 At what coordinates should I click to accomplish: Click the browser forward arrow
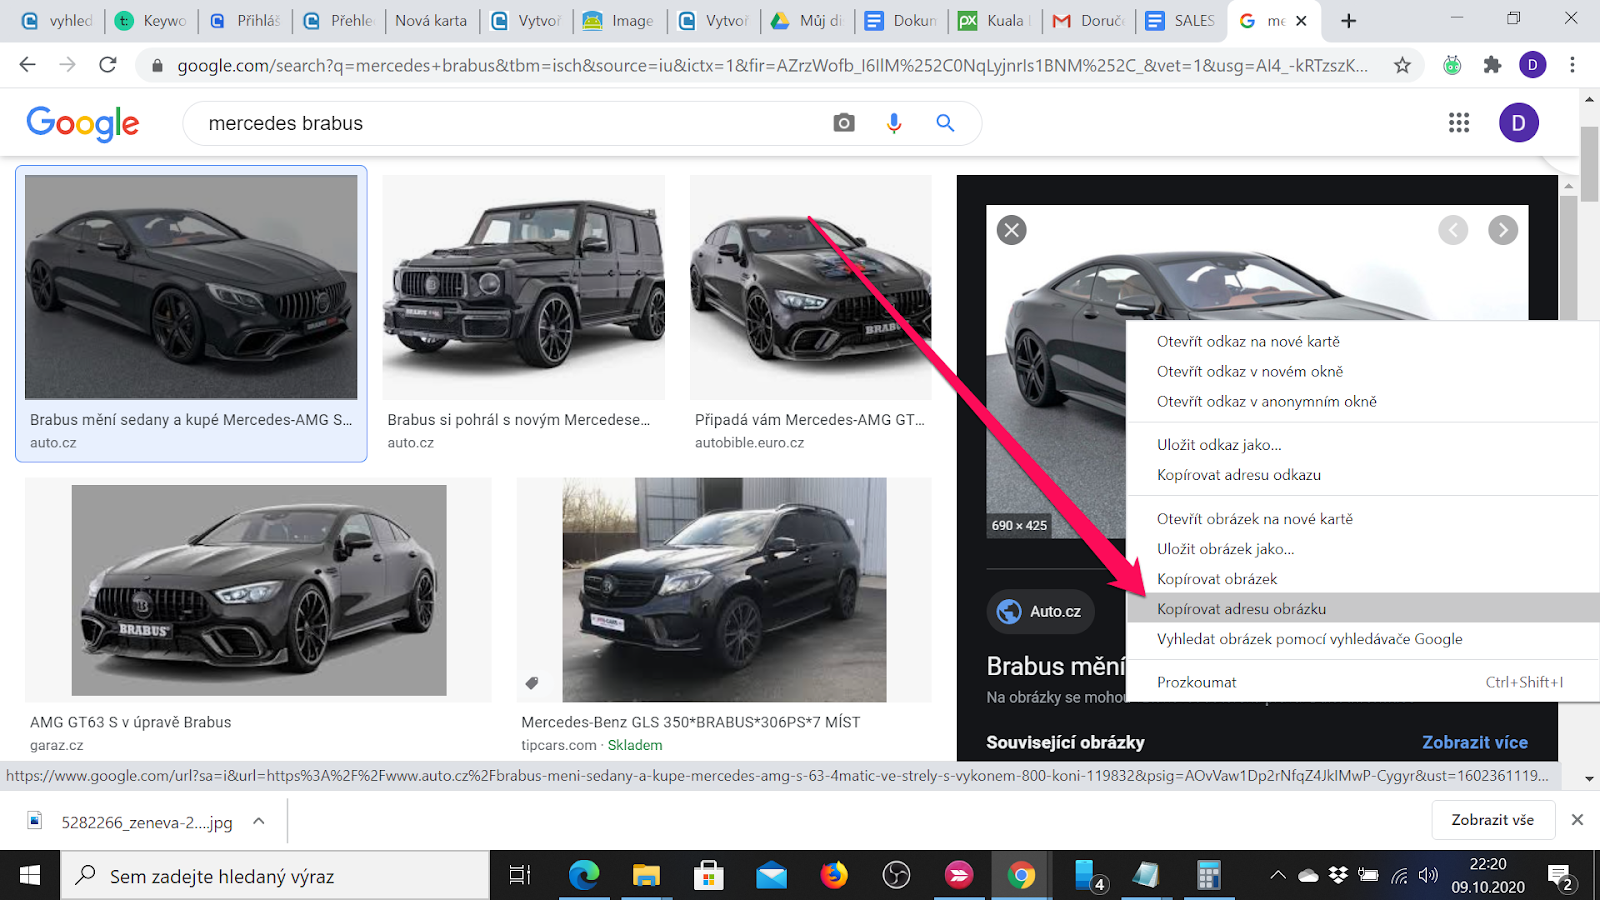[x=67, y=65]
